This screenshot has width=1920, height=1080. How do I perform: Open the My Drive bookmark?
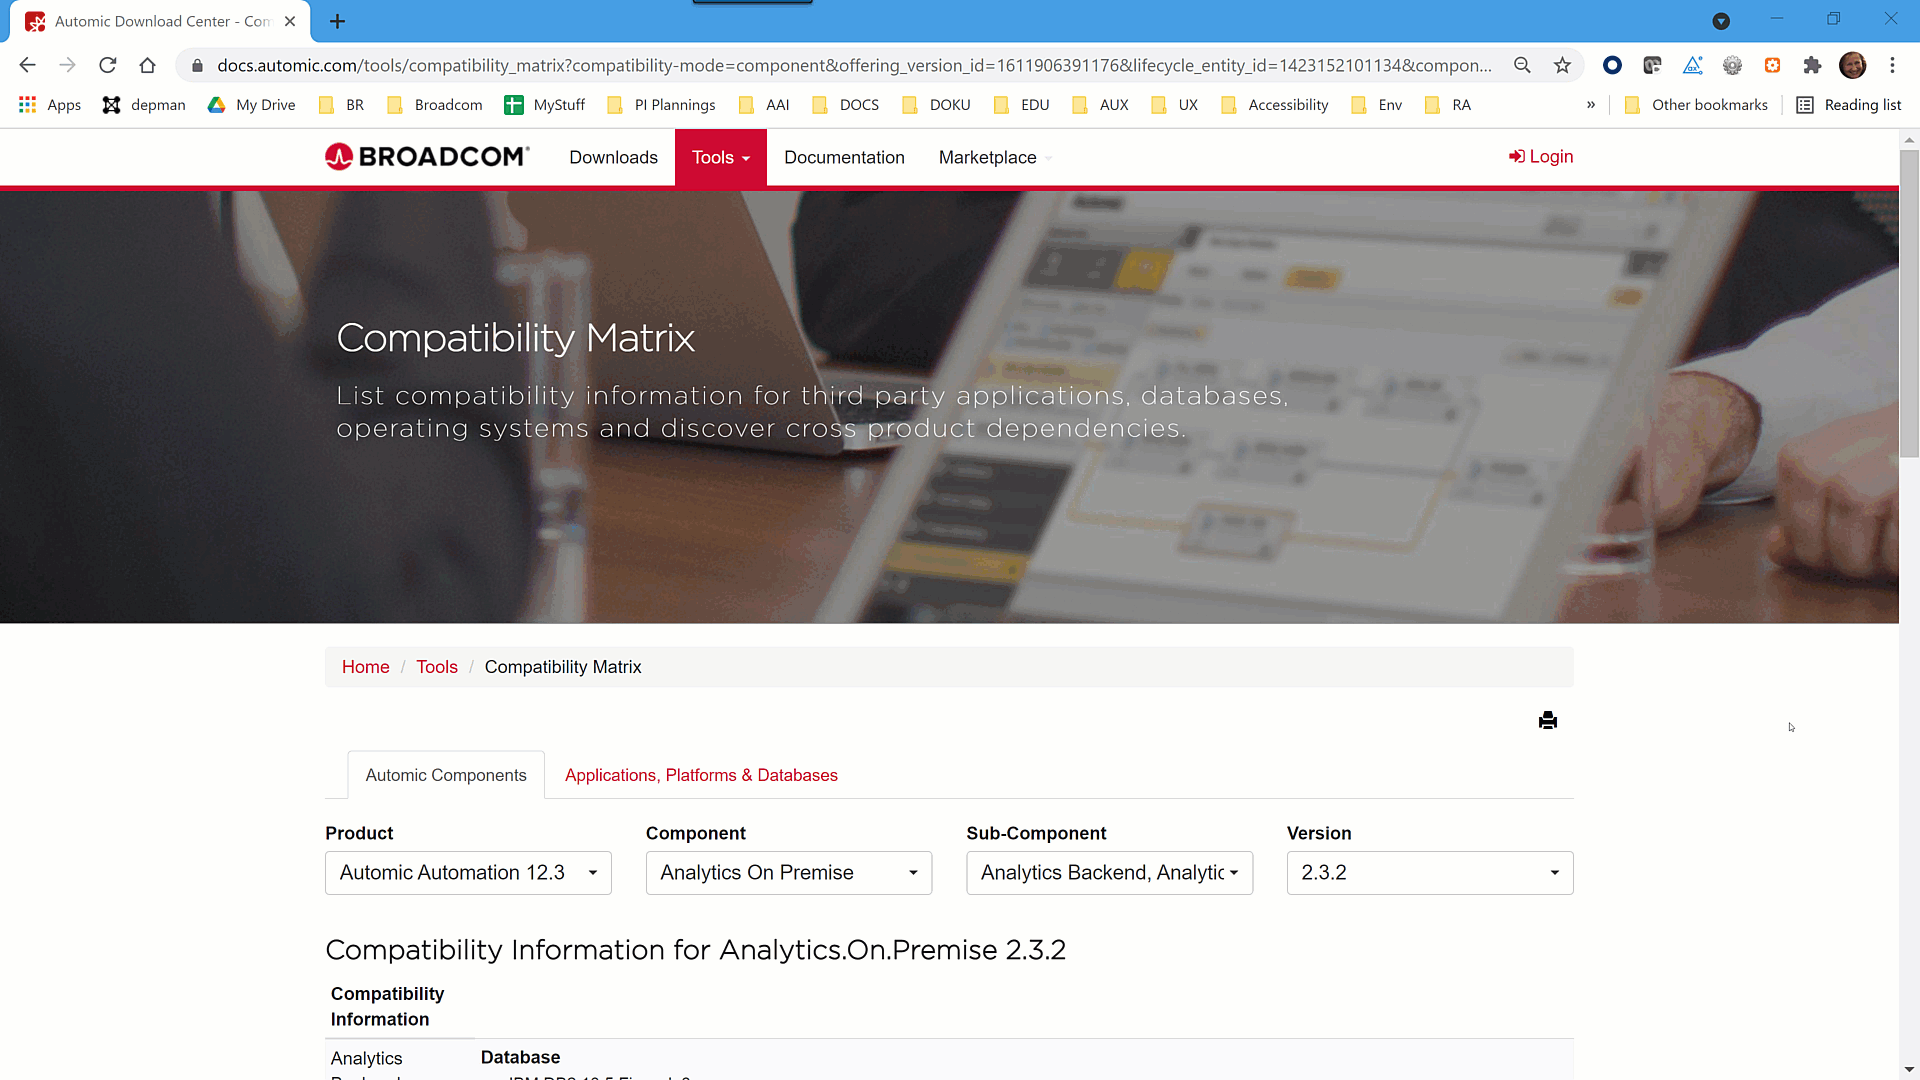pyautogui.click(x=251, y=104)
